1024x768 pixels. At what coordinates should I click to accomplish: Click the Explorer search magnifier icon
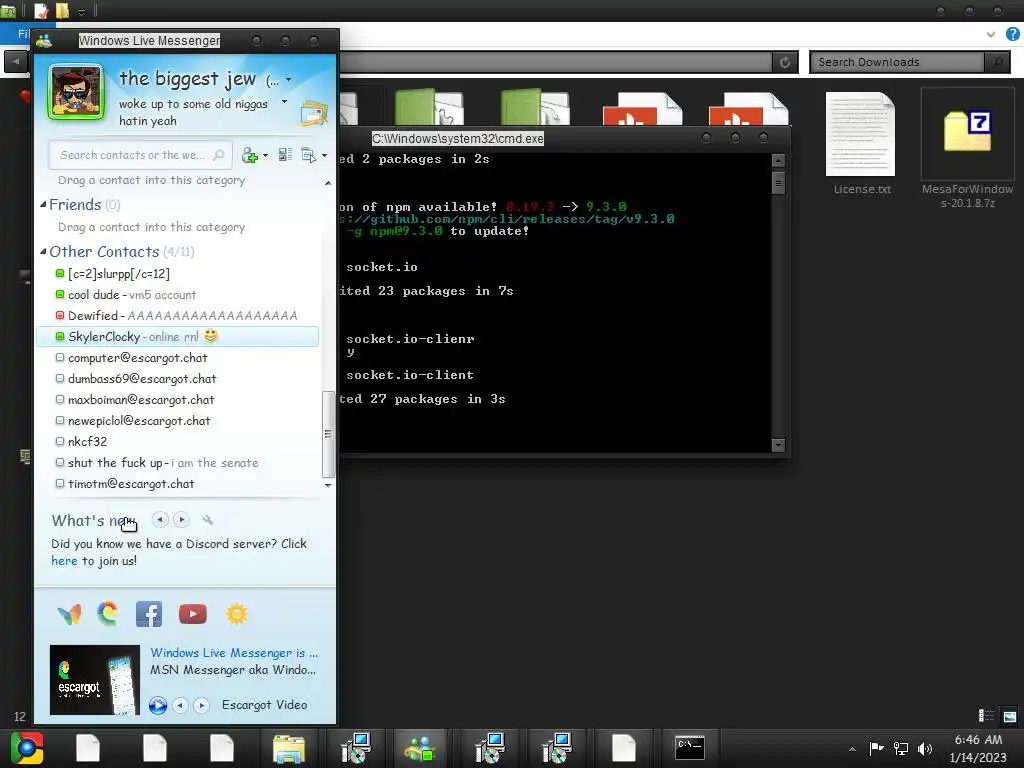997,62
